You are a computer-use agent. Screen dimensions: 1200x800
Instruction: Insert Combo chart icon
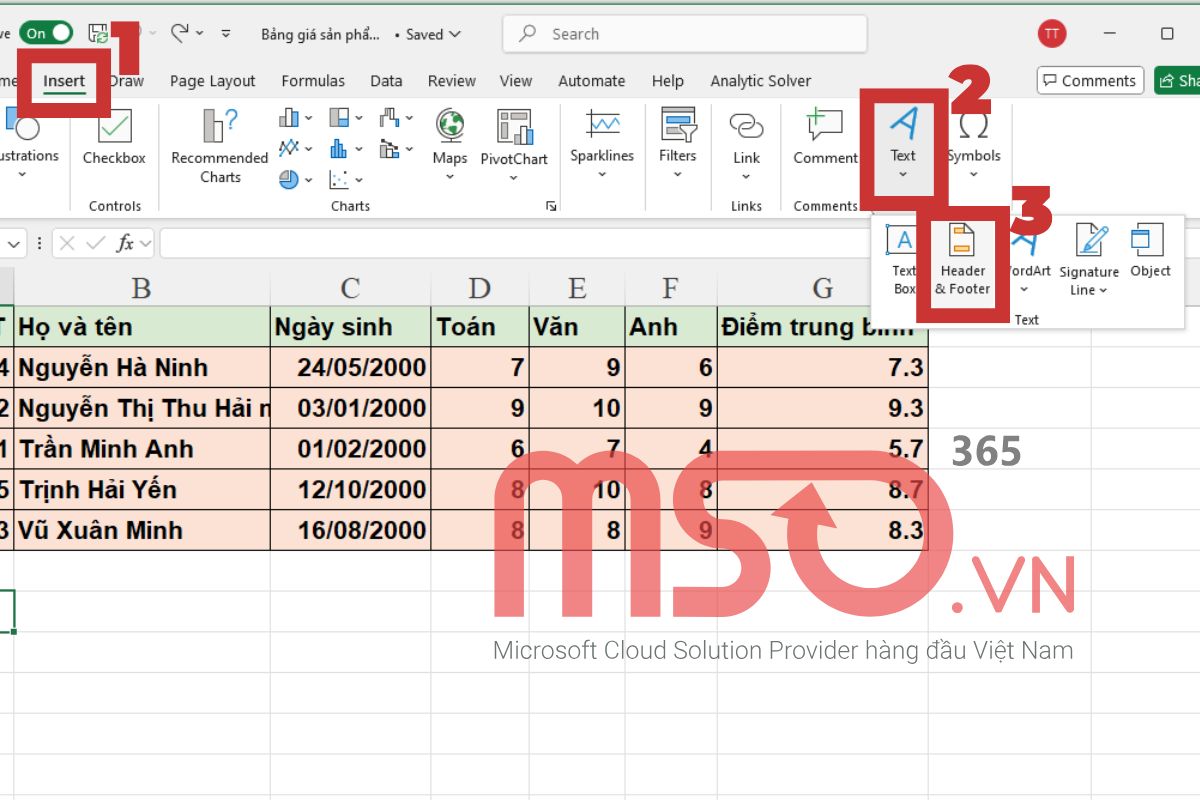pyautogui.click(x=396, y=149)
